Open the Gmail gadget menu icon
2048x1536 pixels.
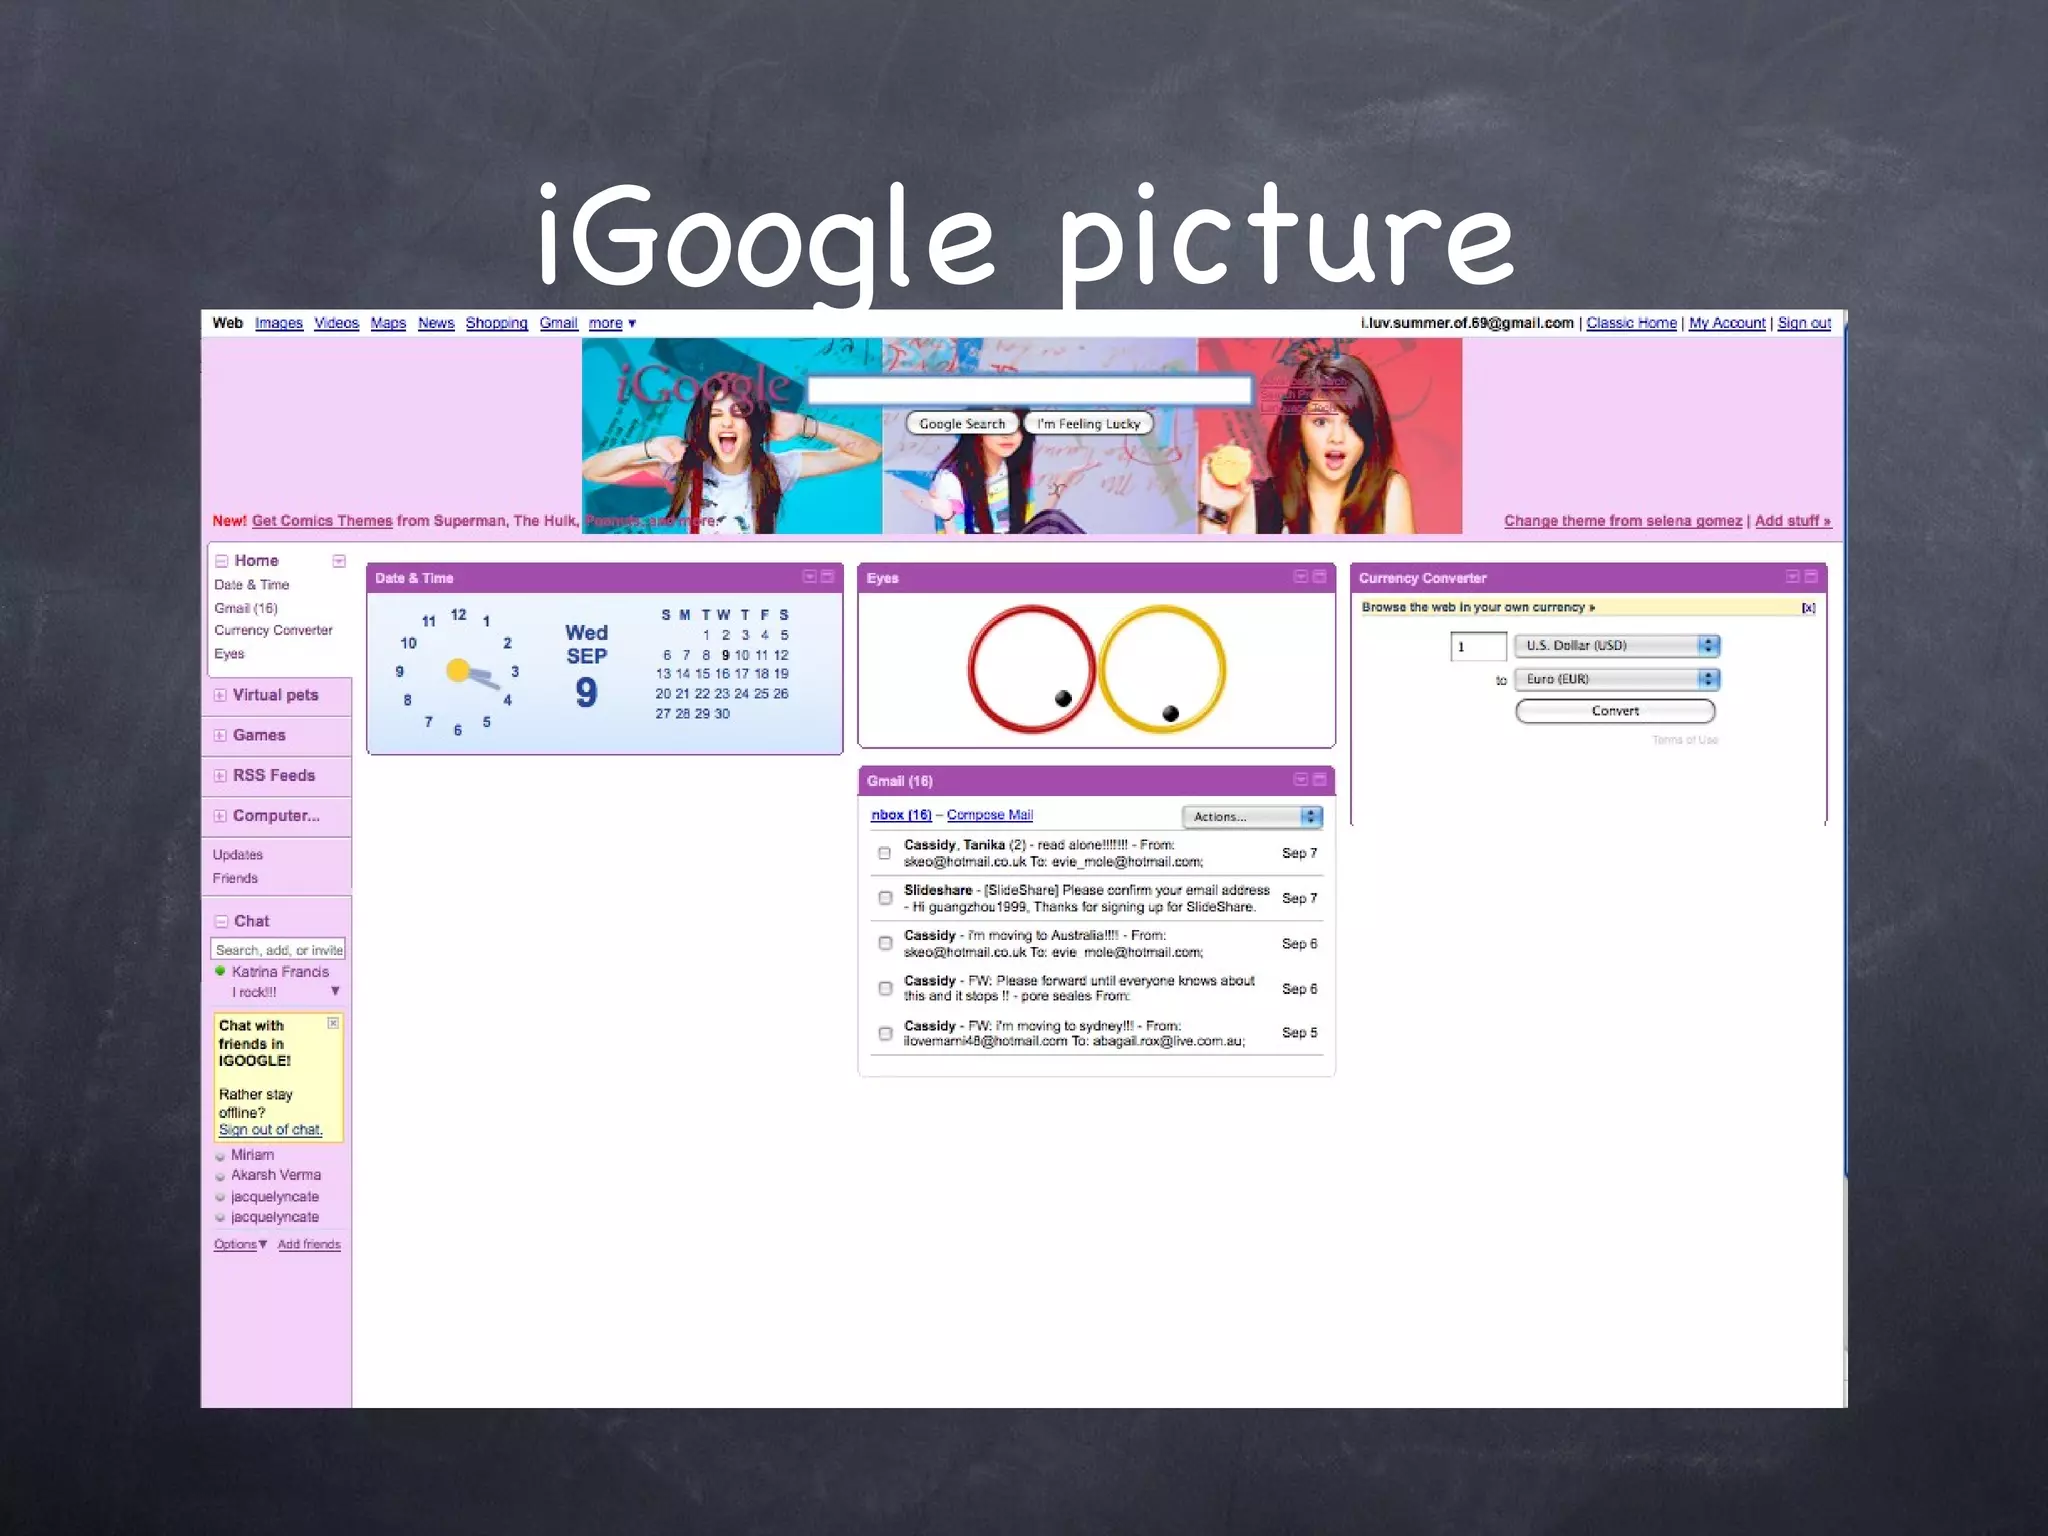[x=1301, y=779]
